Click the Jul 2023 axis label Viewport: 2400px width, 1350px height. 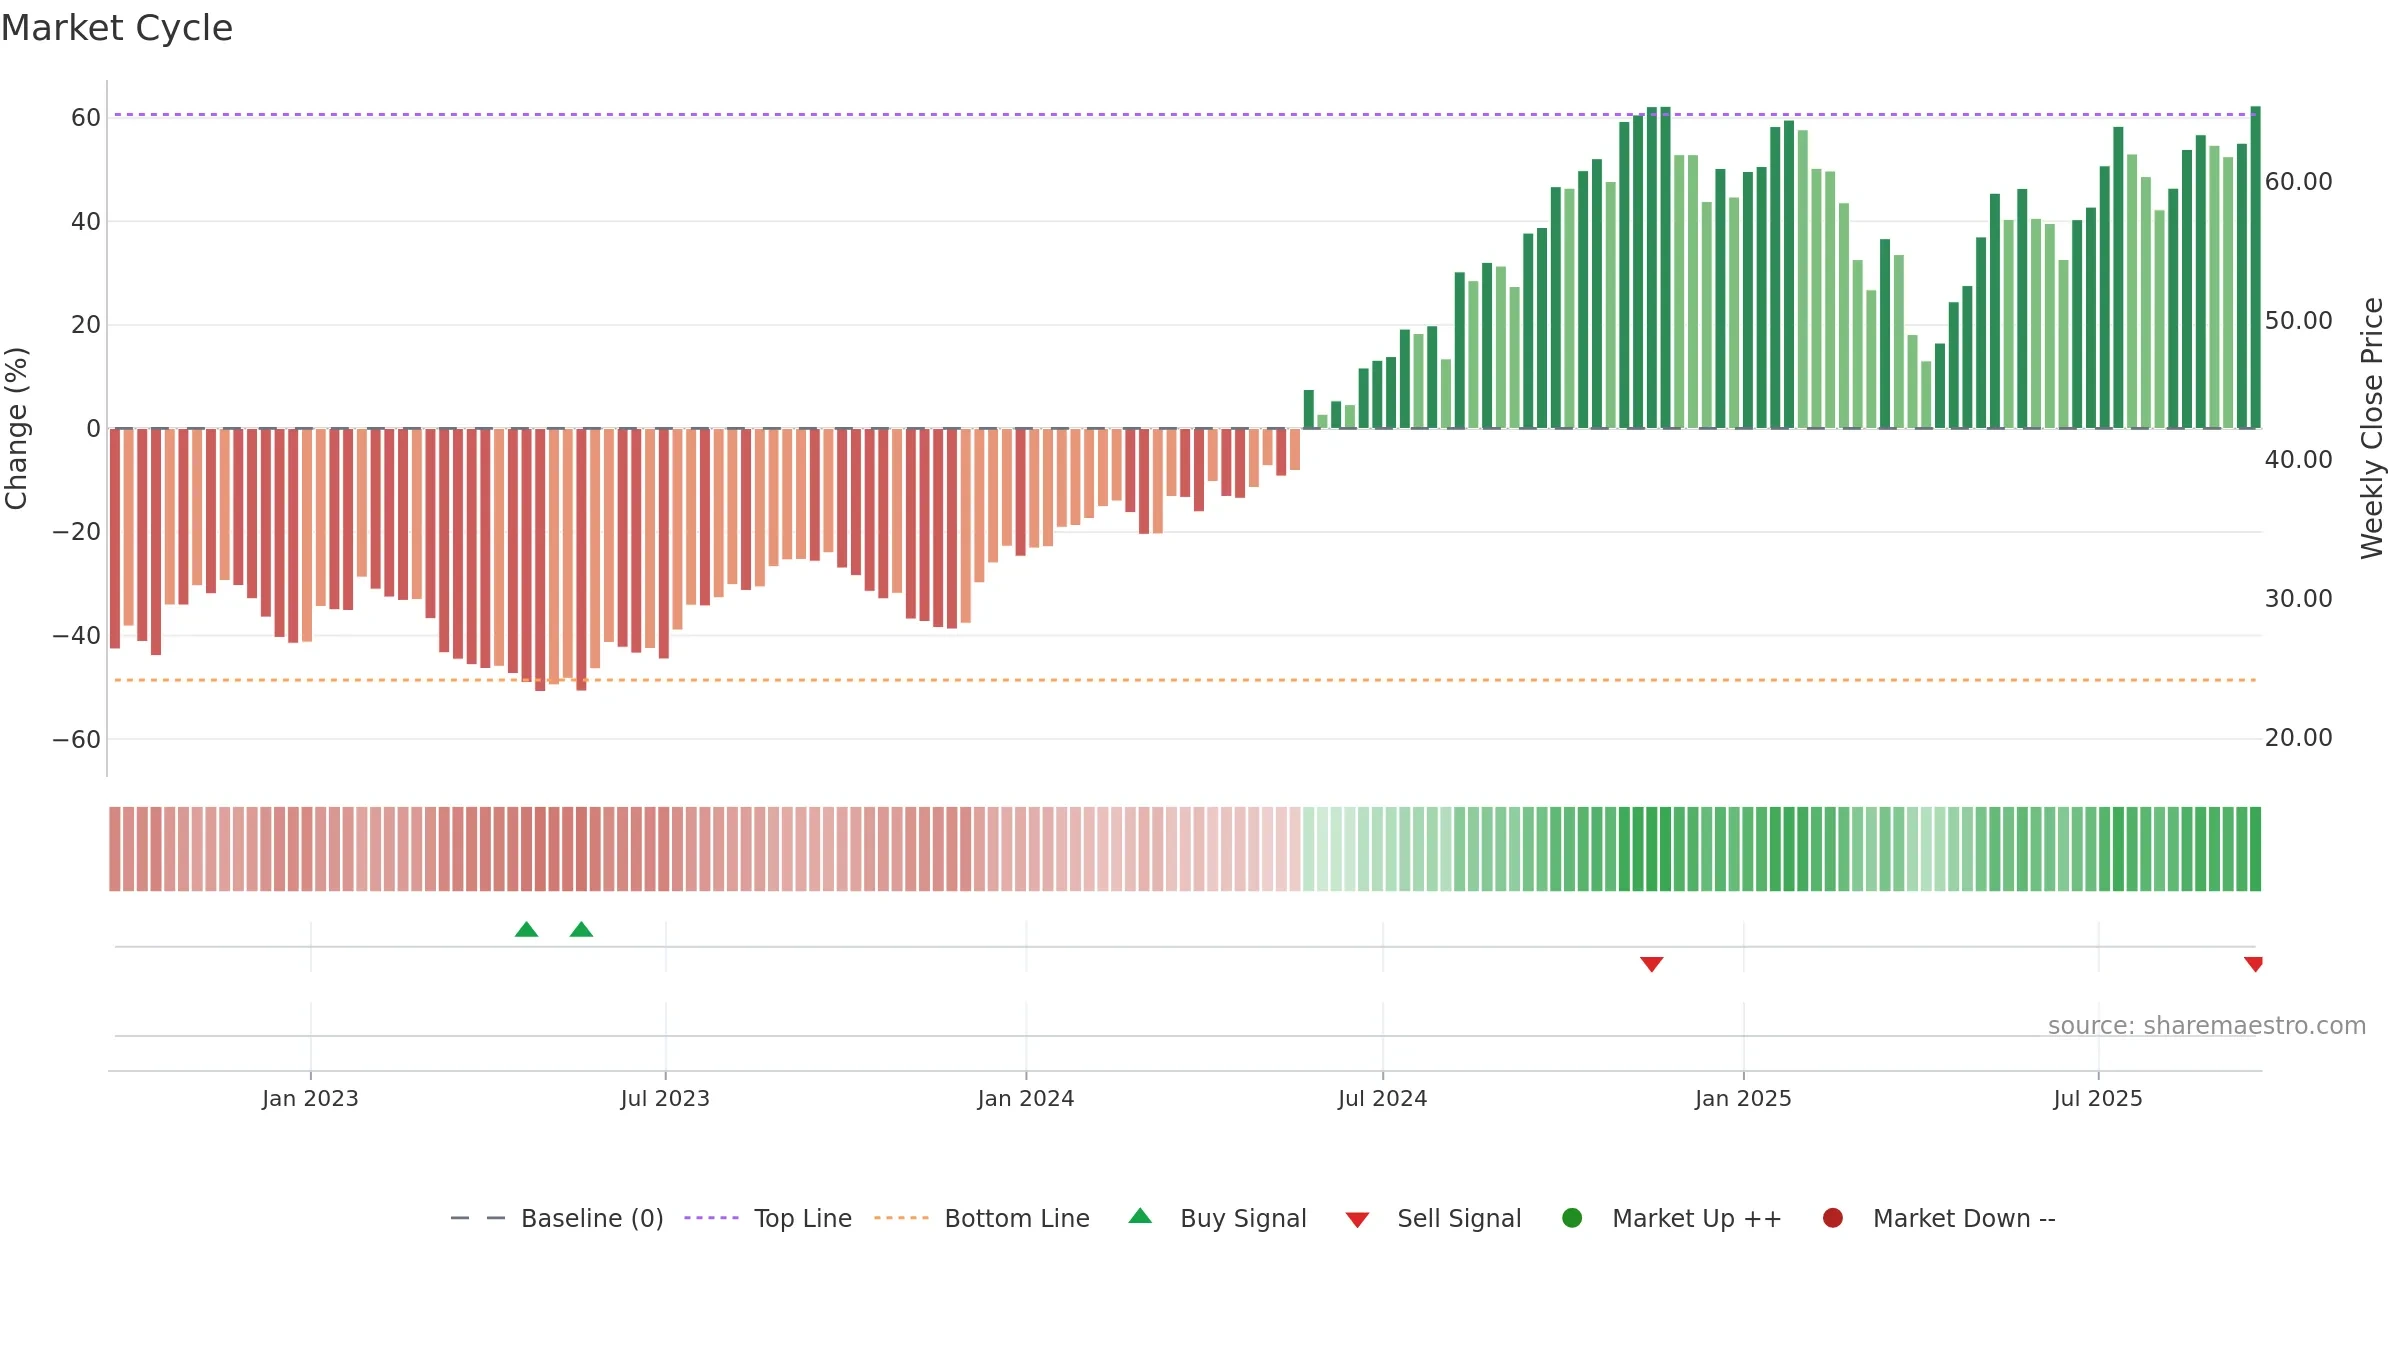665,1098
